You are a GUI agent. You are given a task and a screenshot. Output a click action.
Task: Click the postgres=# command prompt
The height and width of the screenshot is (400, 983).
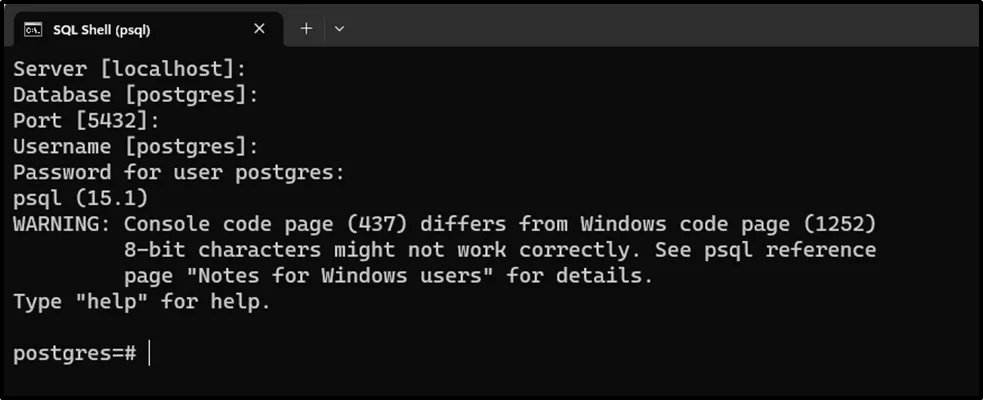[x=74, y=354]
